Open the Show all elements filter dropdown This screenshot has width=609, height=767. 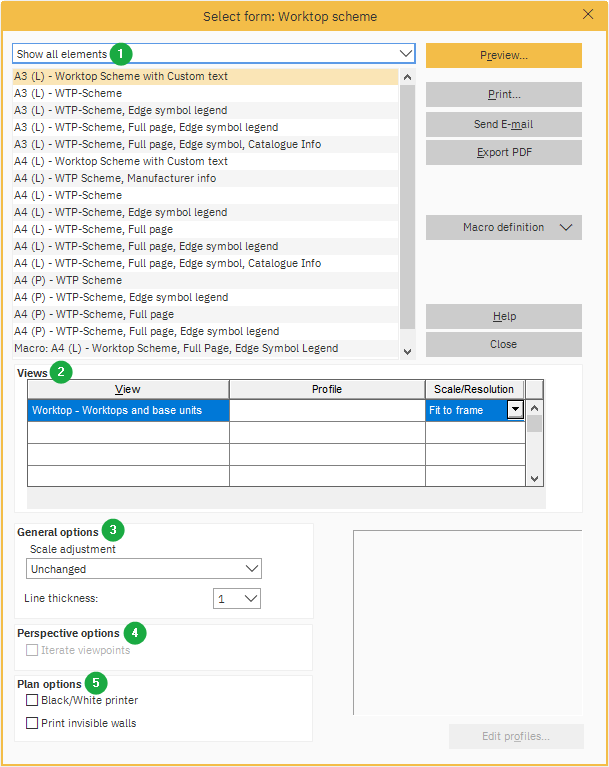point(405,54)
